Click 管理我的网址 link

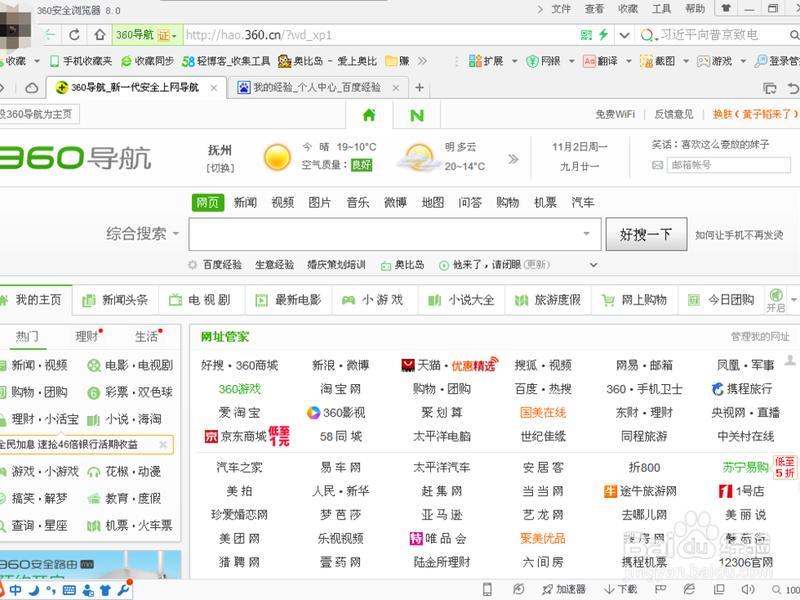click(760, 337)
